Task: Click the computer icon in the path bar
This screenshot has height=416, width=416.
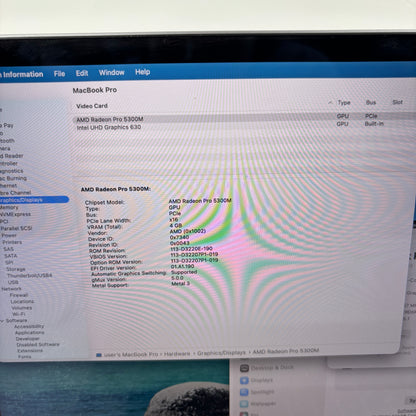Action: [99, 355]
